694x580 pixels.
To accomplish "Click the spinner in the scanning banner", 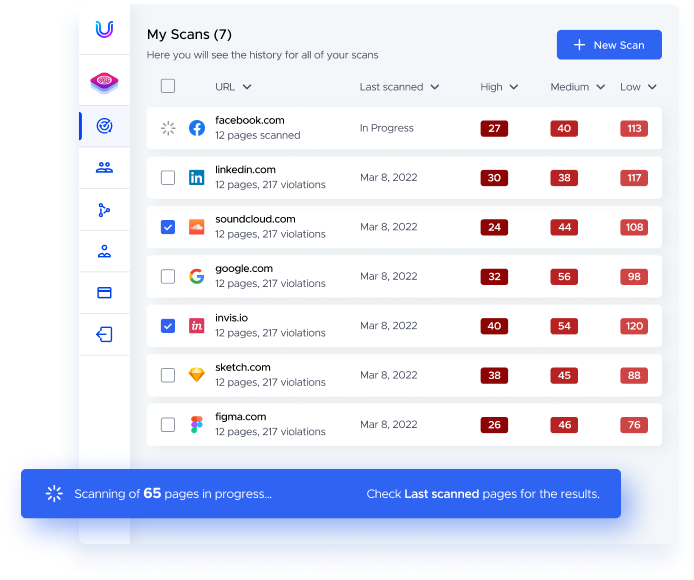I will pyautogui.click(x=54, y=494).
